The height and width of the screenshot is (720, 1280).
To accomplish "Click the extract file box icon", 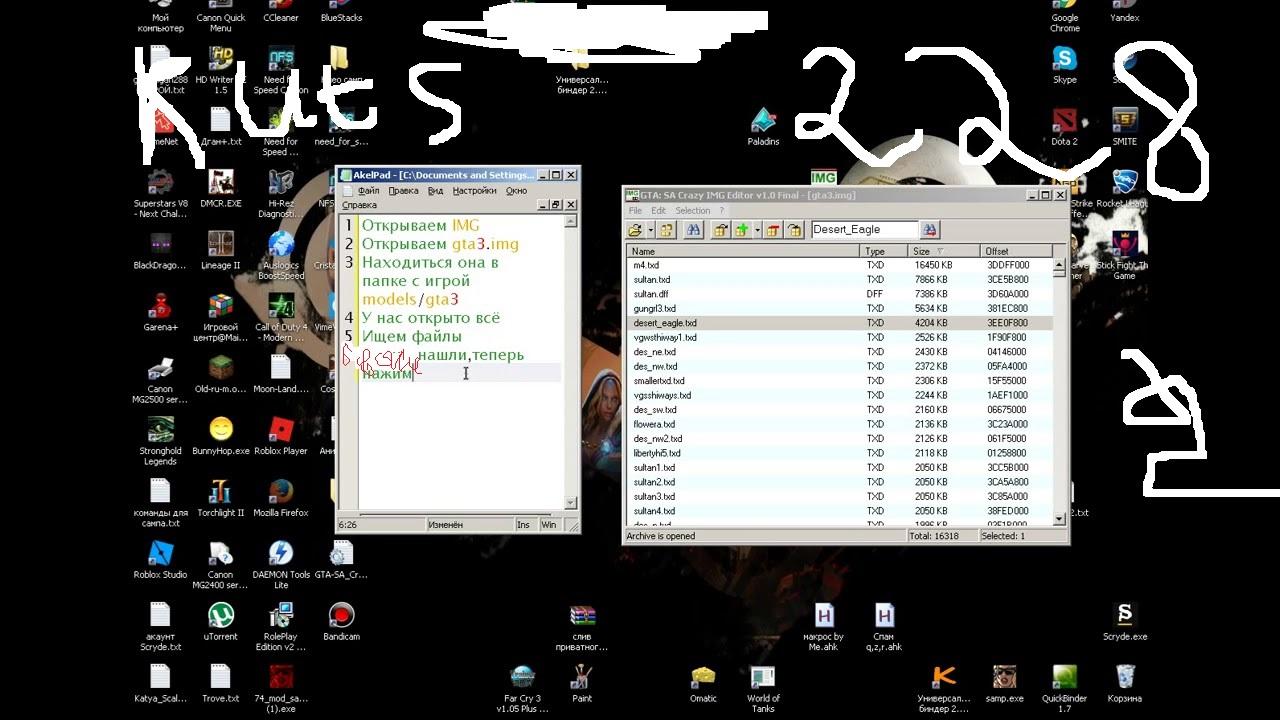I will (x=720, y=230).
